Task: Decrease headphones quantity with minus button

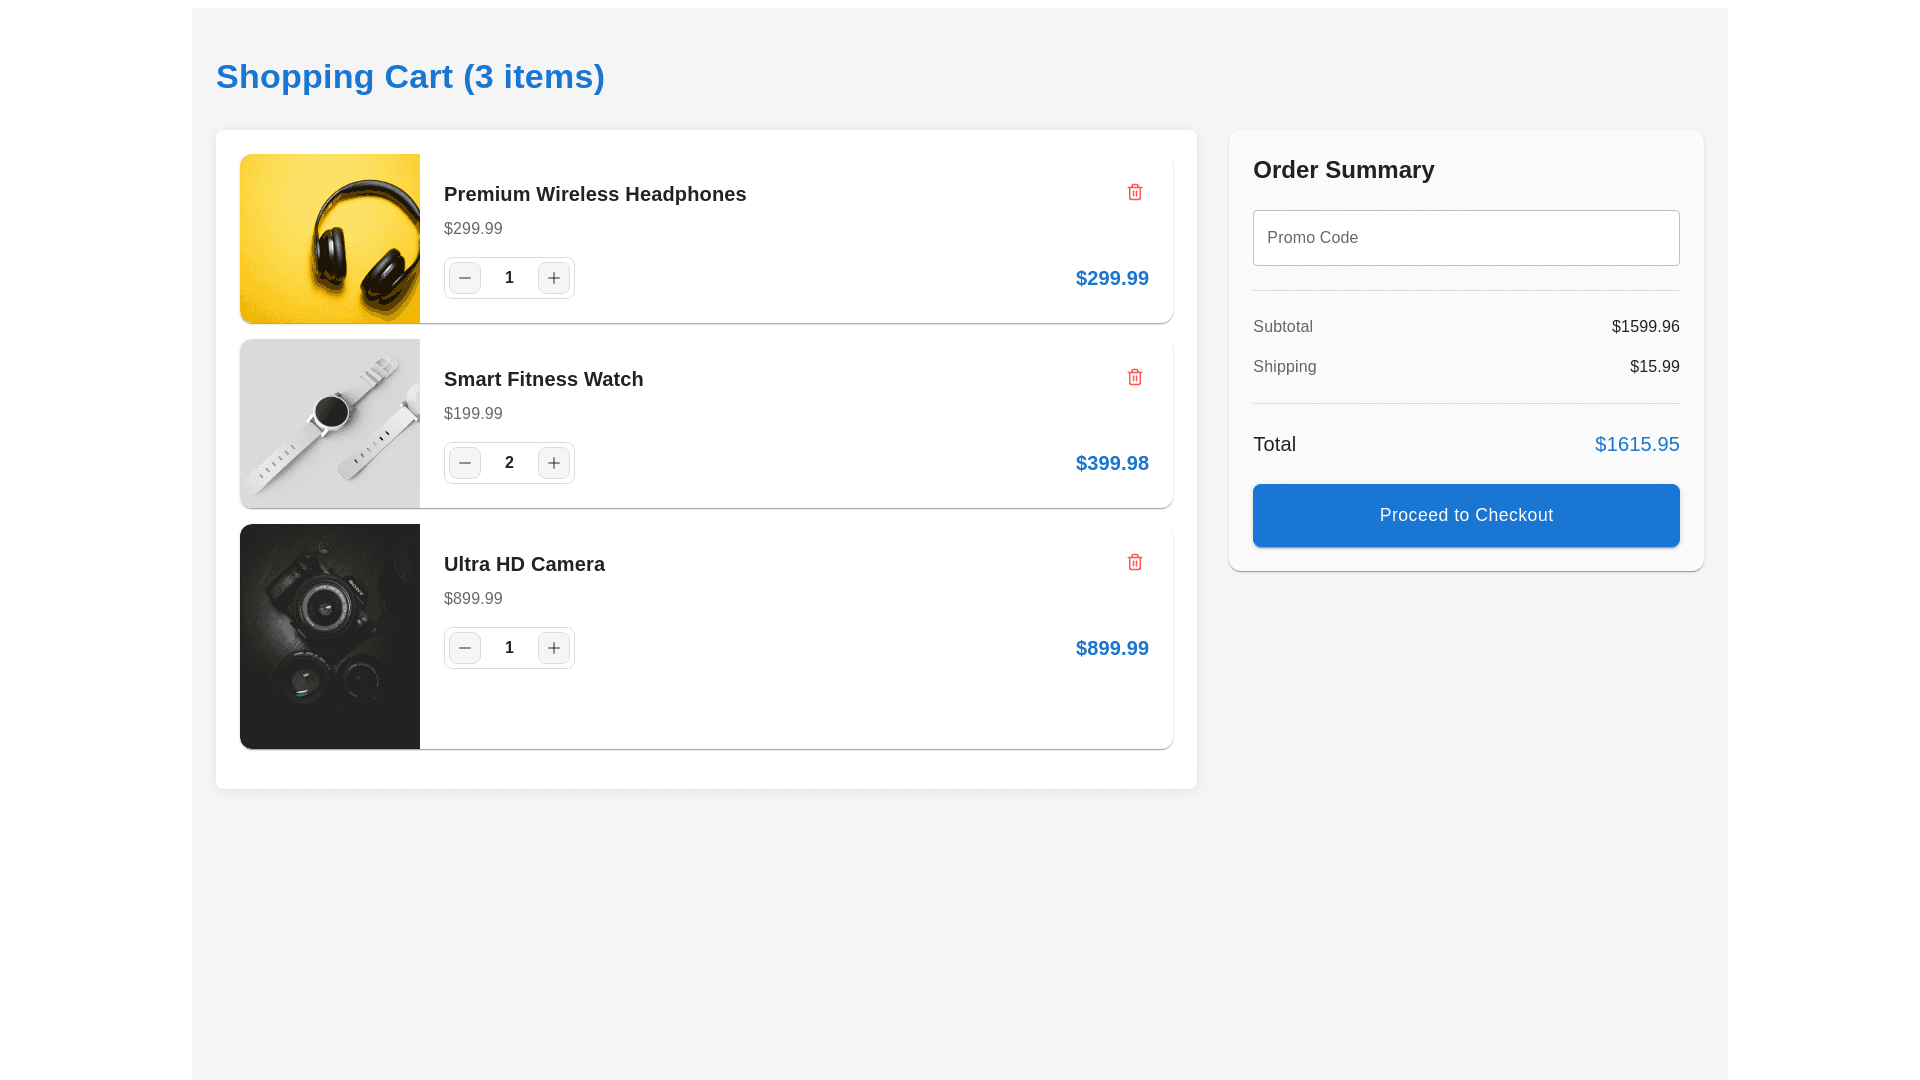Action: click(465, 278)
